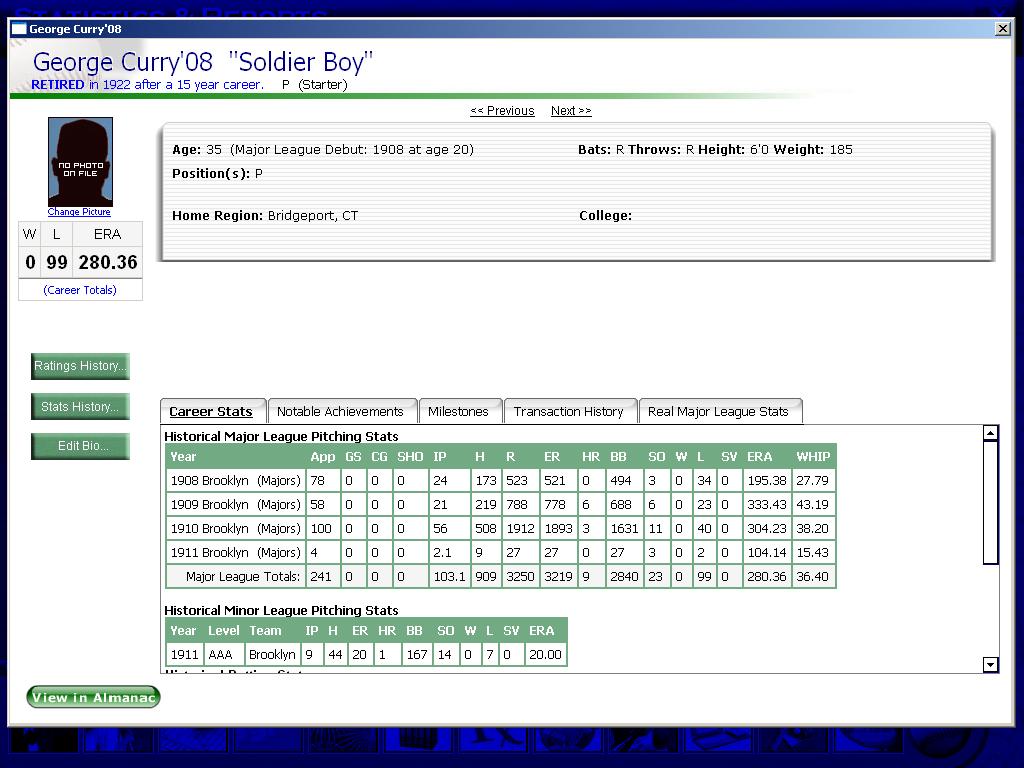Click the stats panel scrollbar thumb
The width and height of the screenshot is (1024, 768).
pyautogui.click(x=991, y=502)
